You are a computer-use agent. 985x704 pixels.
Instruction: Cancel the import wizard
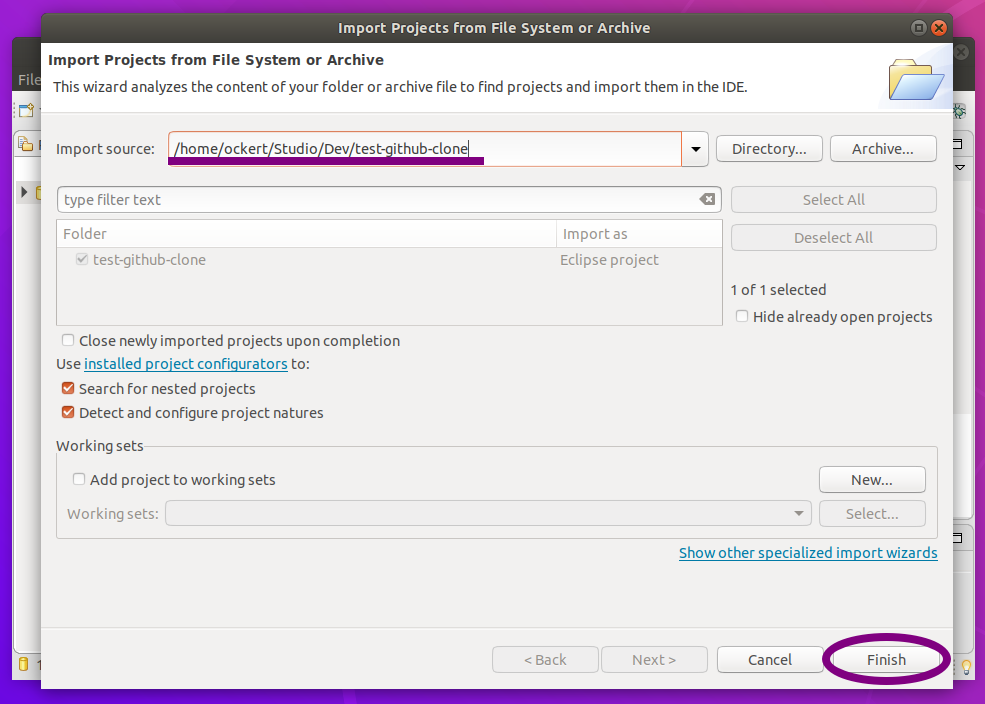(x=769, y=660)
